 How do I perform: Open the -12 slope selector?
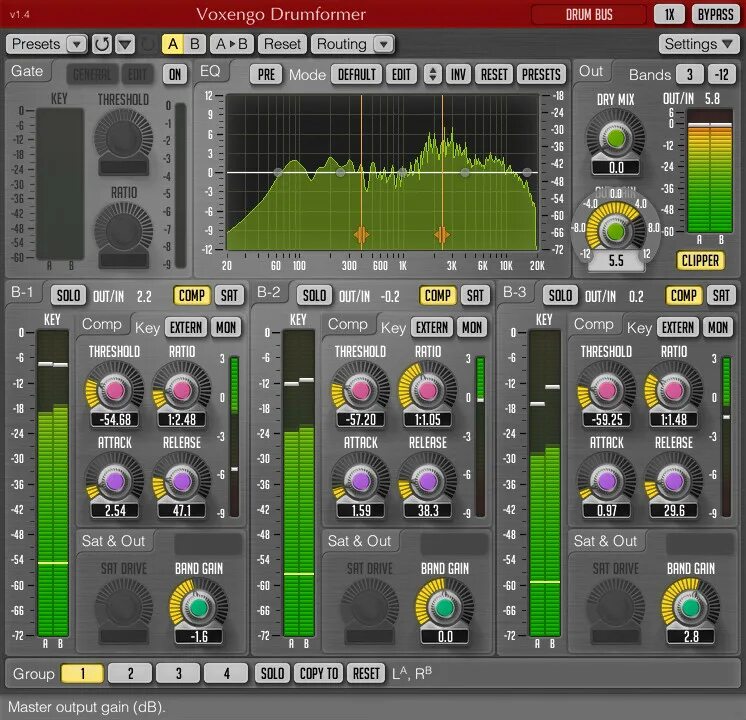click(x=722, y=74)
